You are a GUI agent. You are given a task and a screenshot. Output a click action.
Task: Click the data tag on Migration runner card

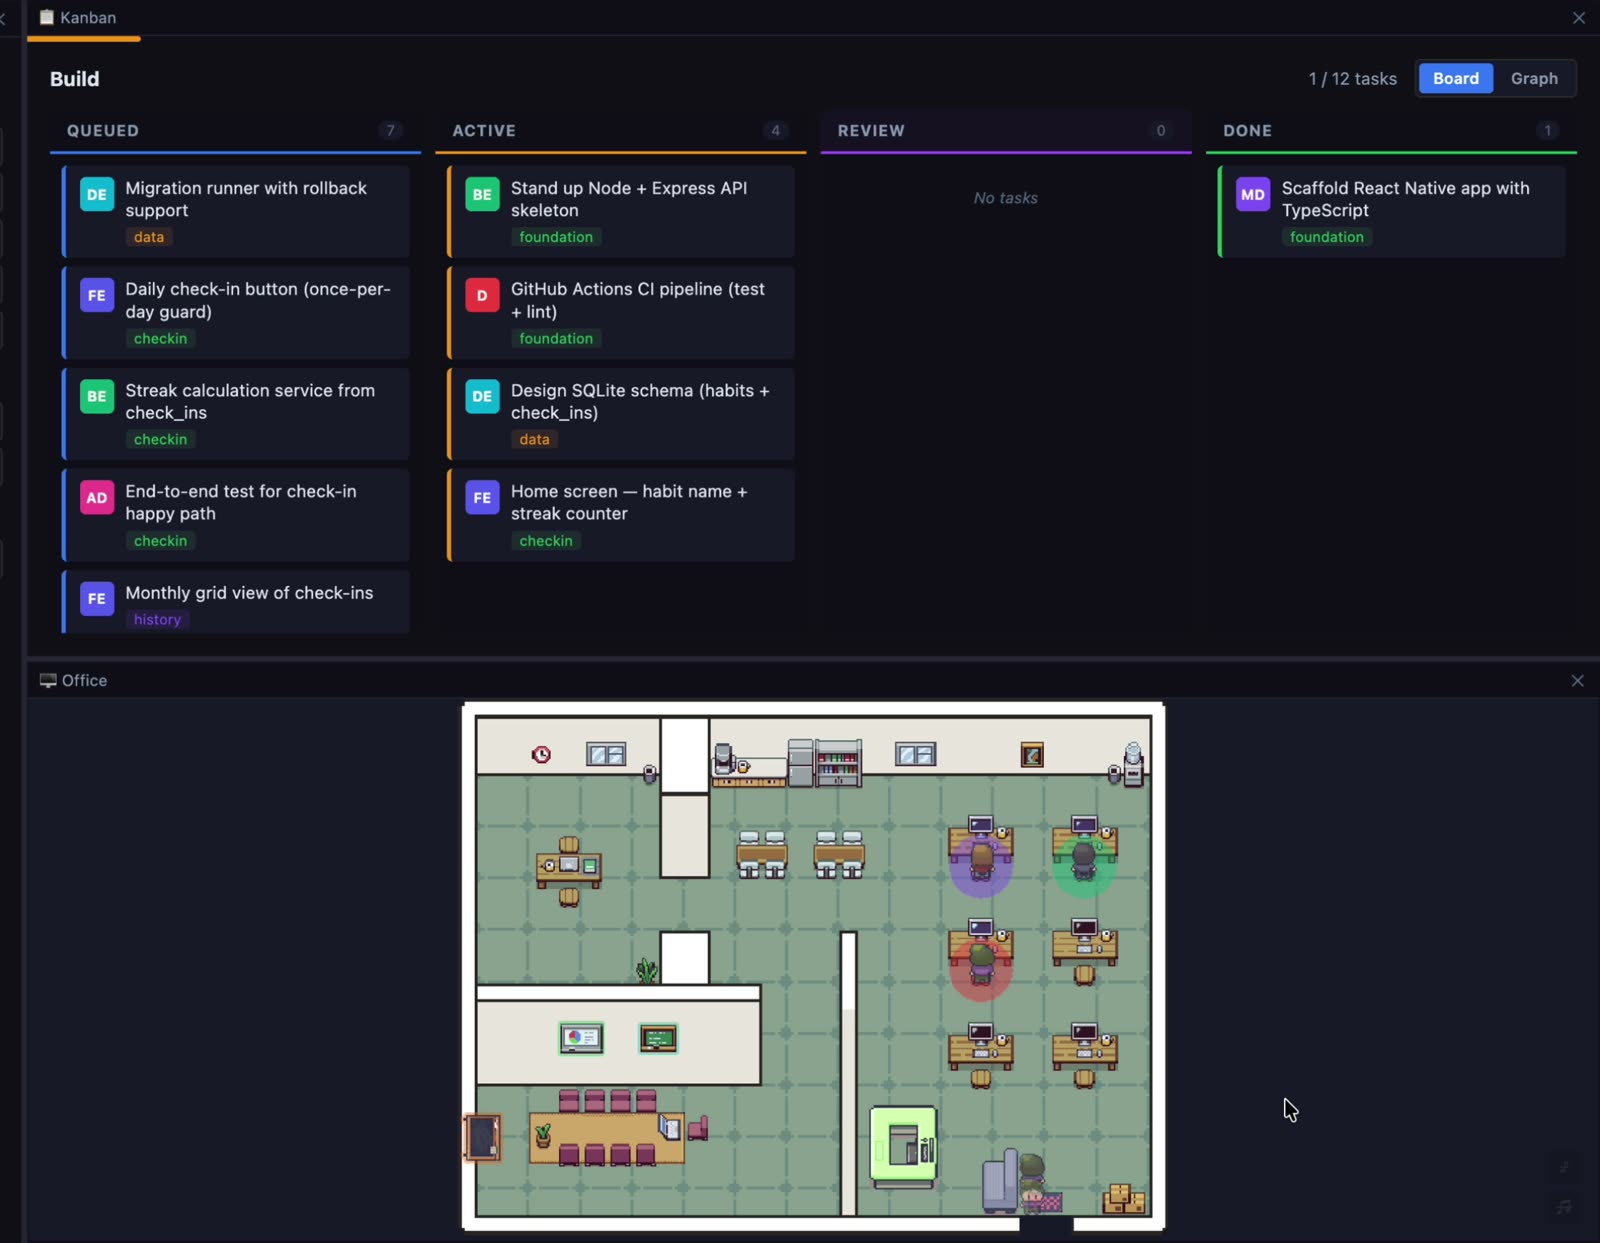coord(149,237)
